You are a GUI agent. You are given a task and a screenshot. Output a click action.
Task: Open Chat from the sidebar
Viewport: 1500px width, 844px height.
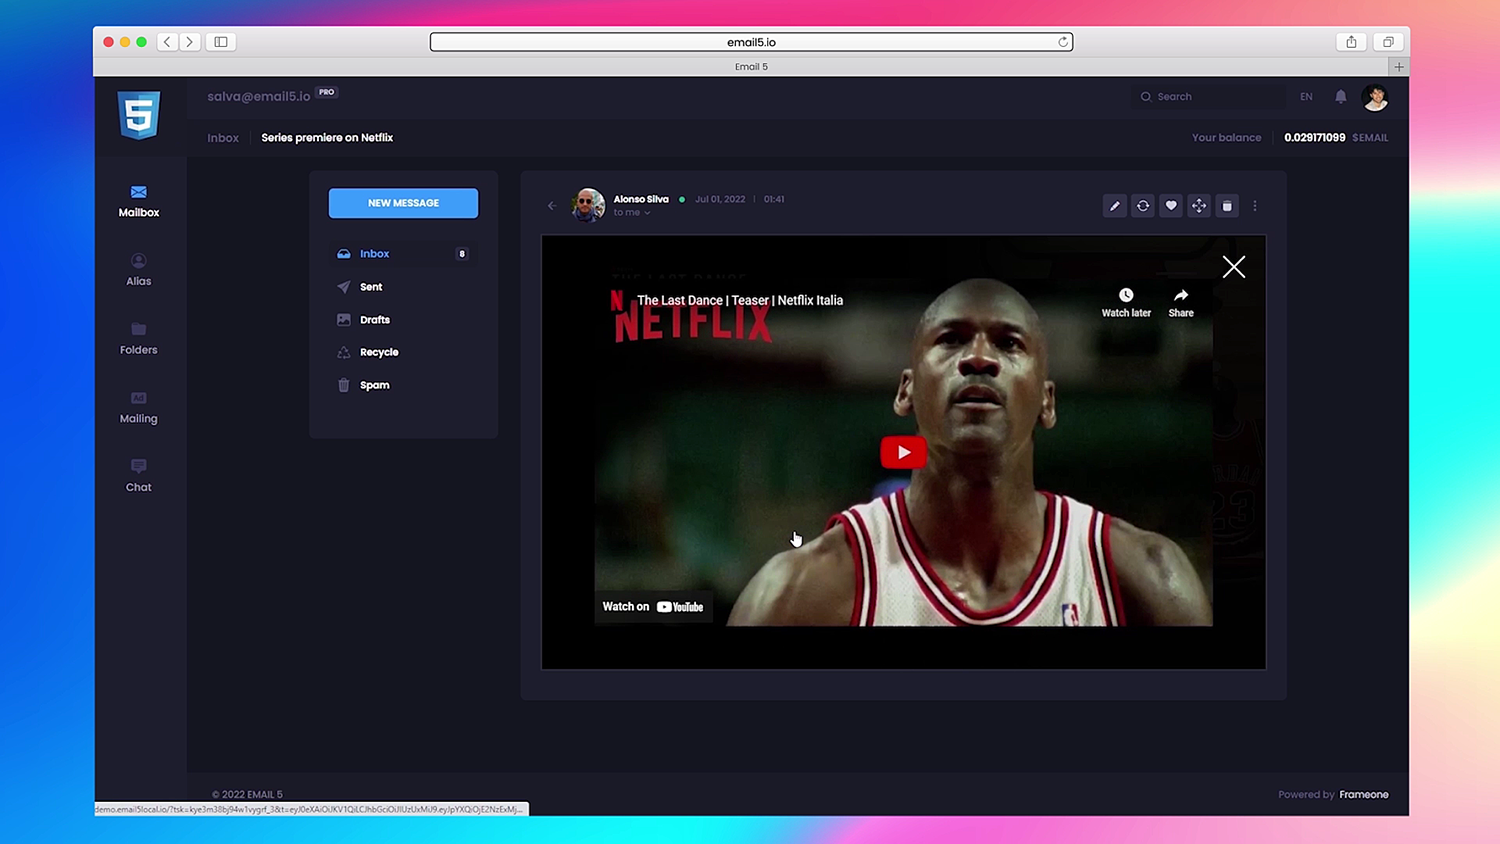139,476
